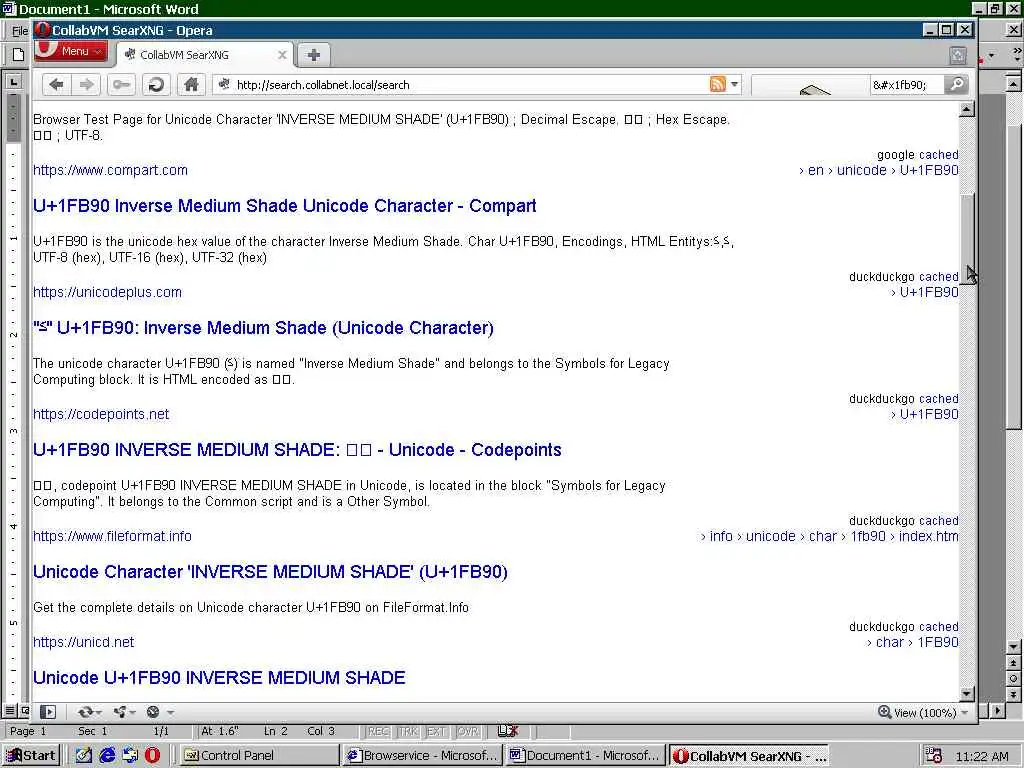The image size is (1024, 768).
Task: Toggle Opera's panels sidebar icon
Action: point(48,712)
